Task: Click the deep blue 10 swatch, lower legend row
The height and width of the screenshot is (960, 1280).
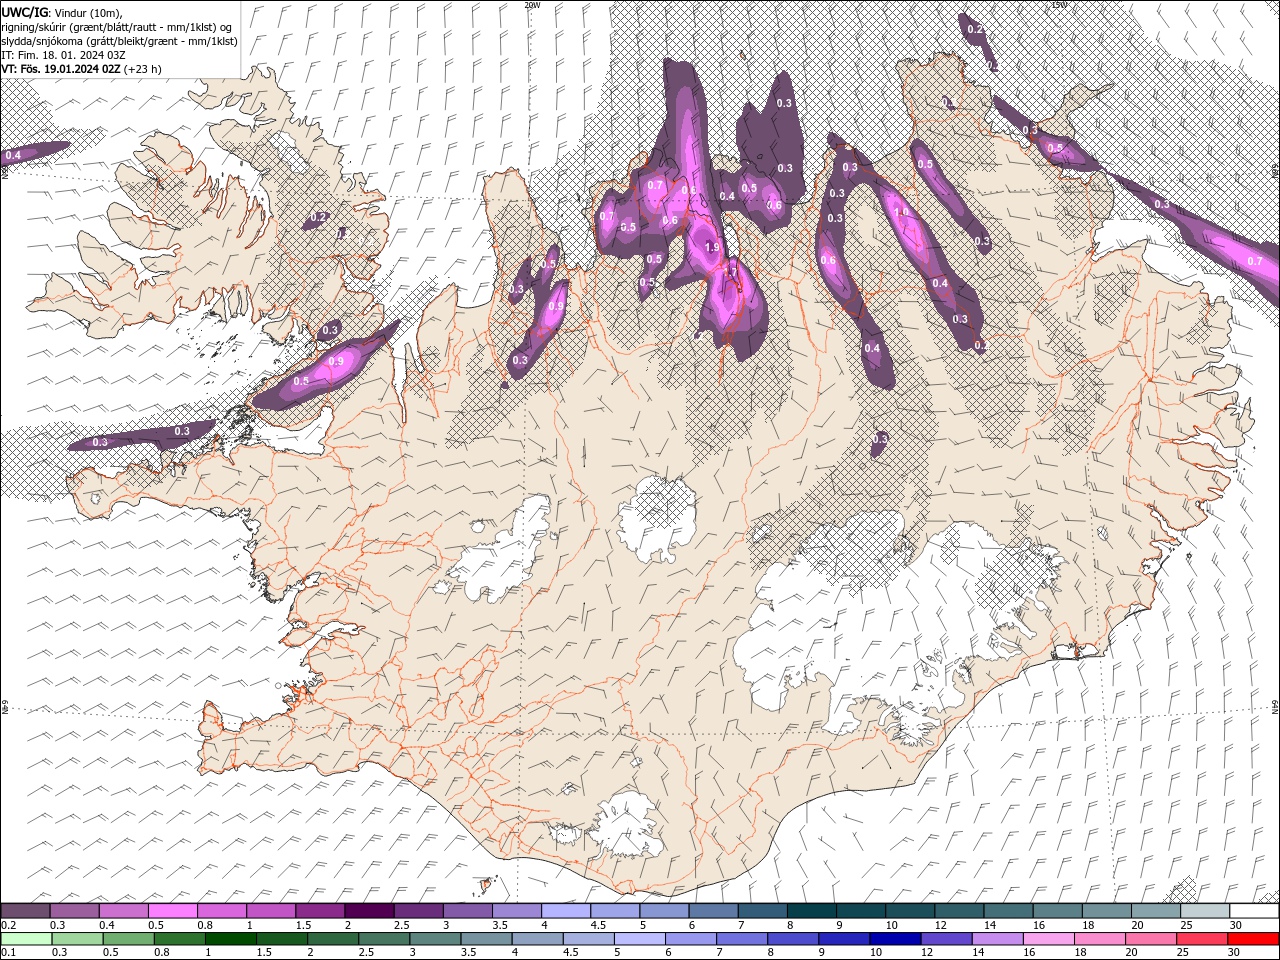Action: pos(895,939)
